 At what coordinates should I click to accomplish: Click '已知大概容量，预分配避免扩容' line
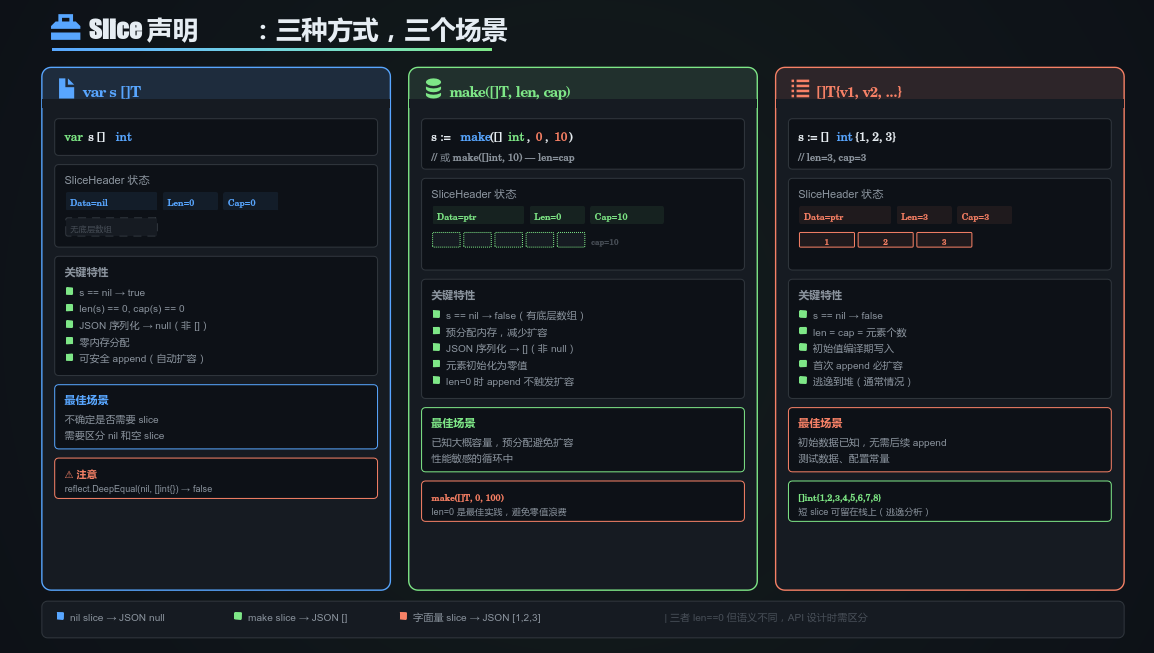point(502,442)
